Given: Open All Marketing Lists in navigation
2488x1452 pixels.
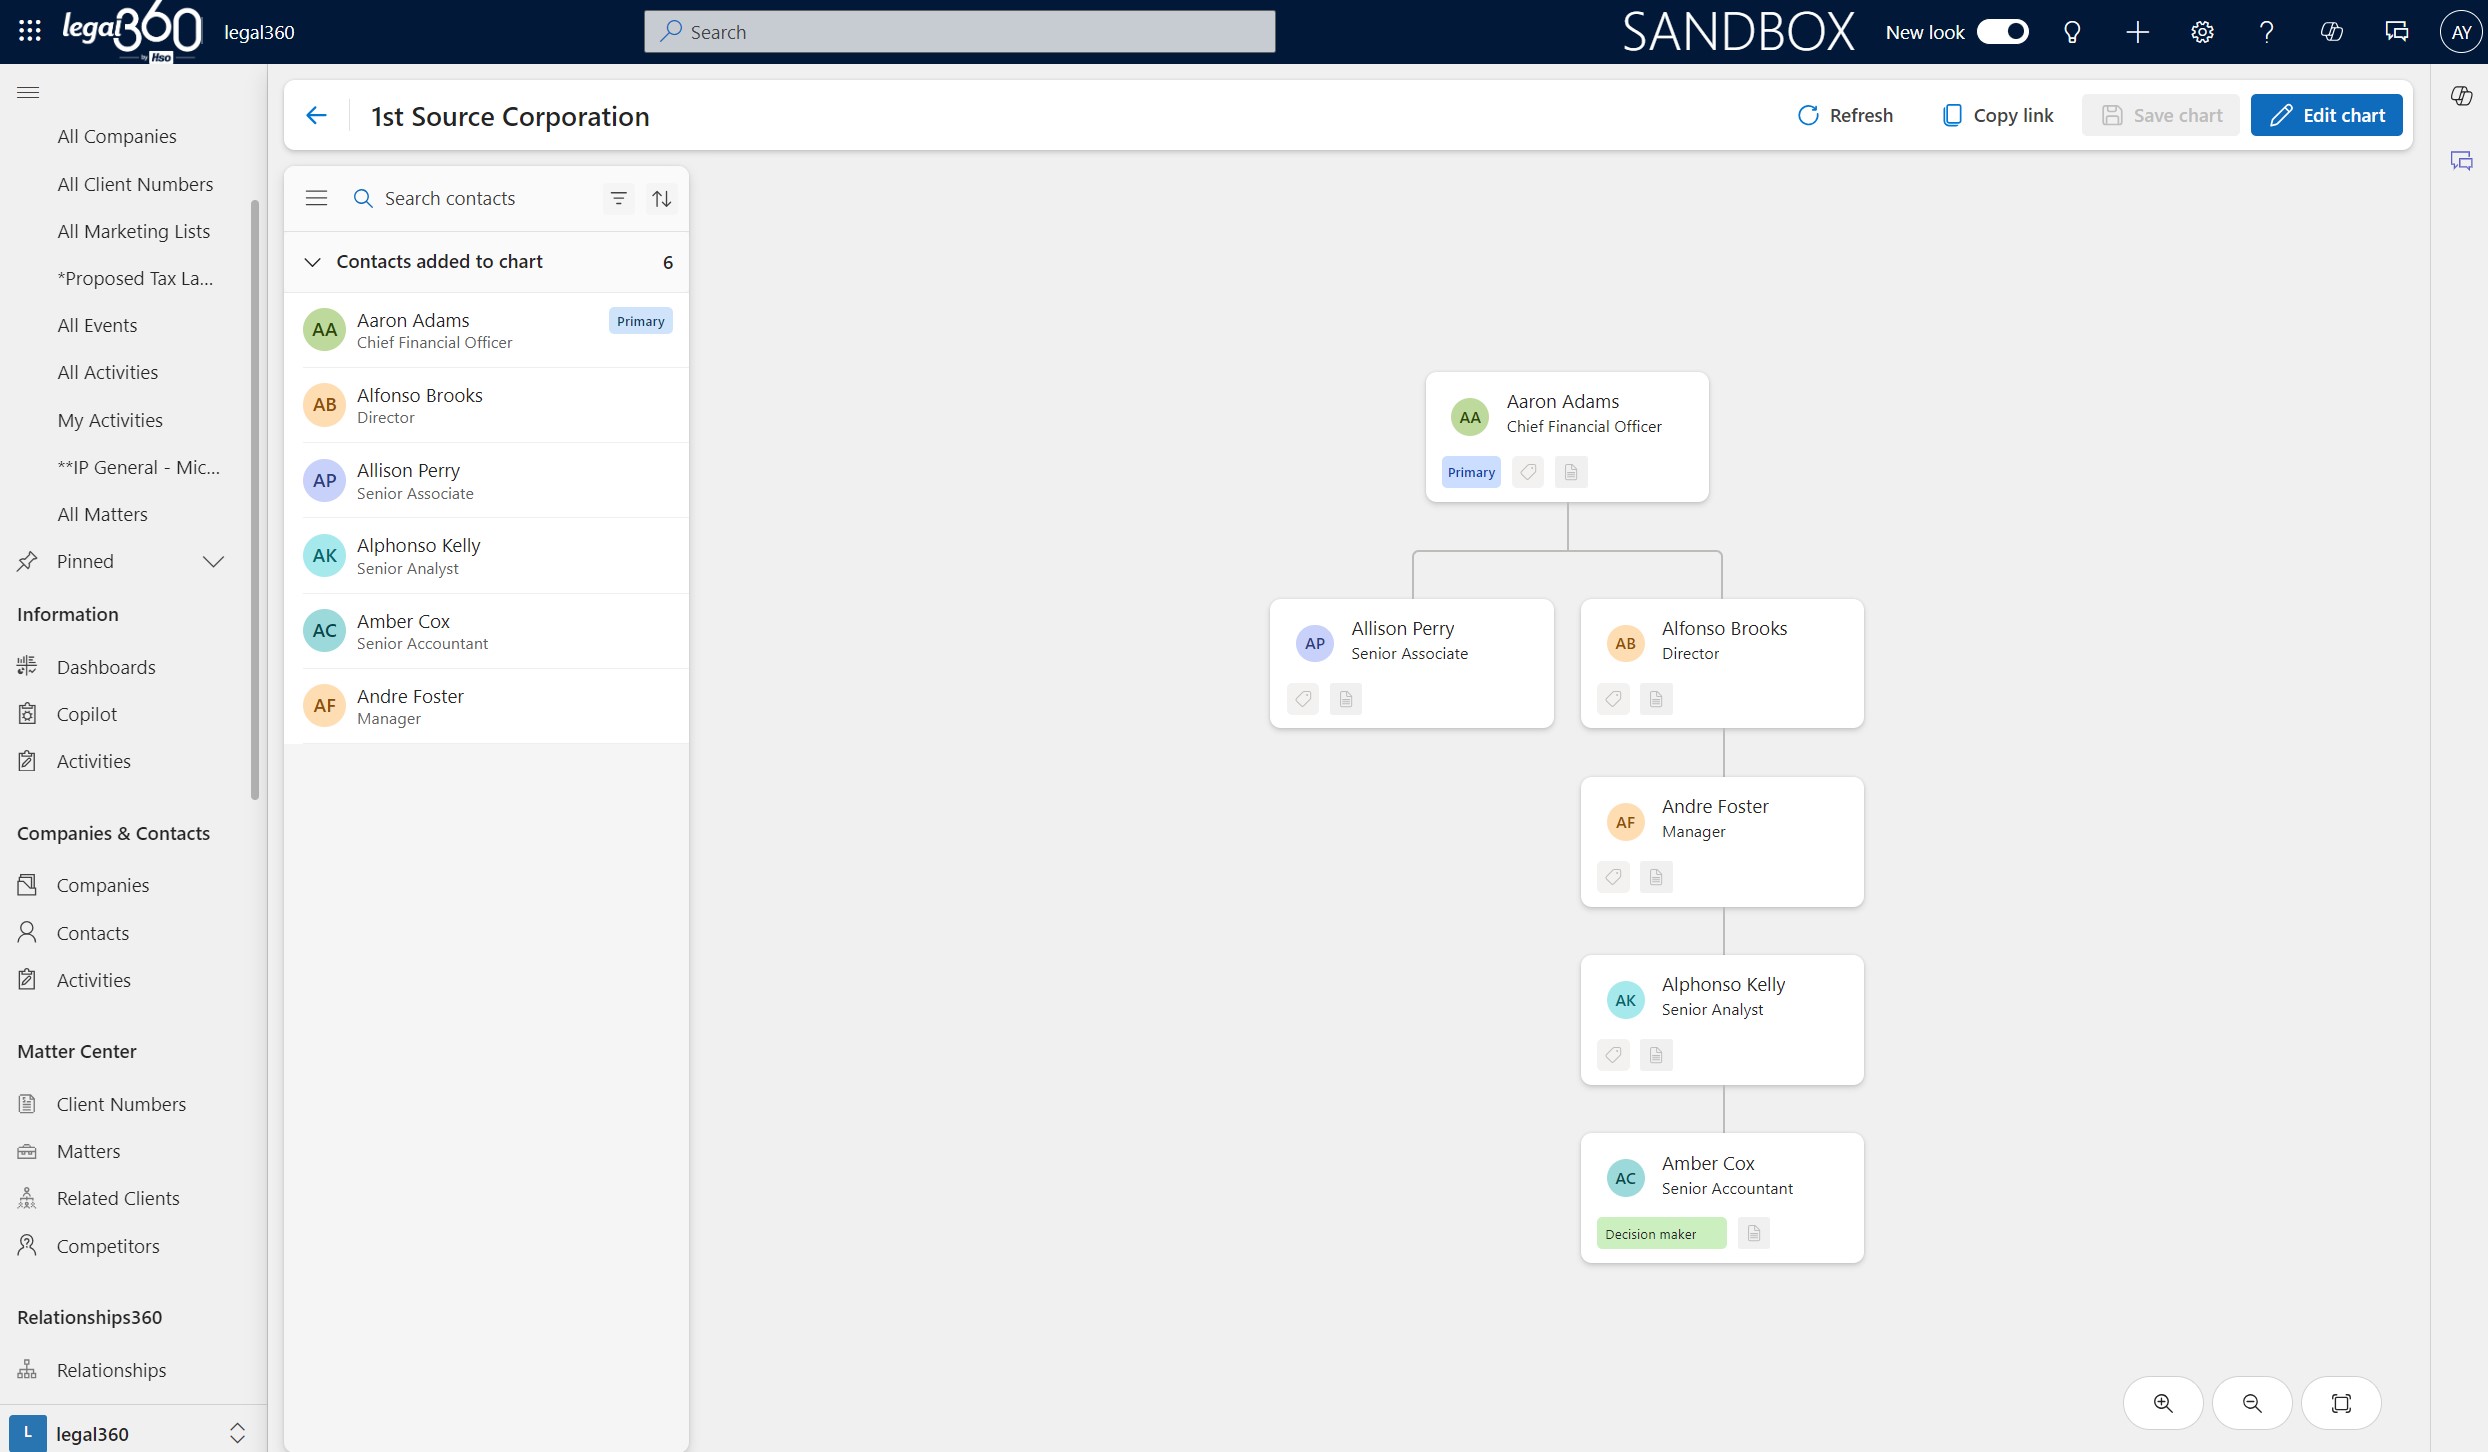Looking at the screenshot, I should tap(134, 231).
